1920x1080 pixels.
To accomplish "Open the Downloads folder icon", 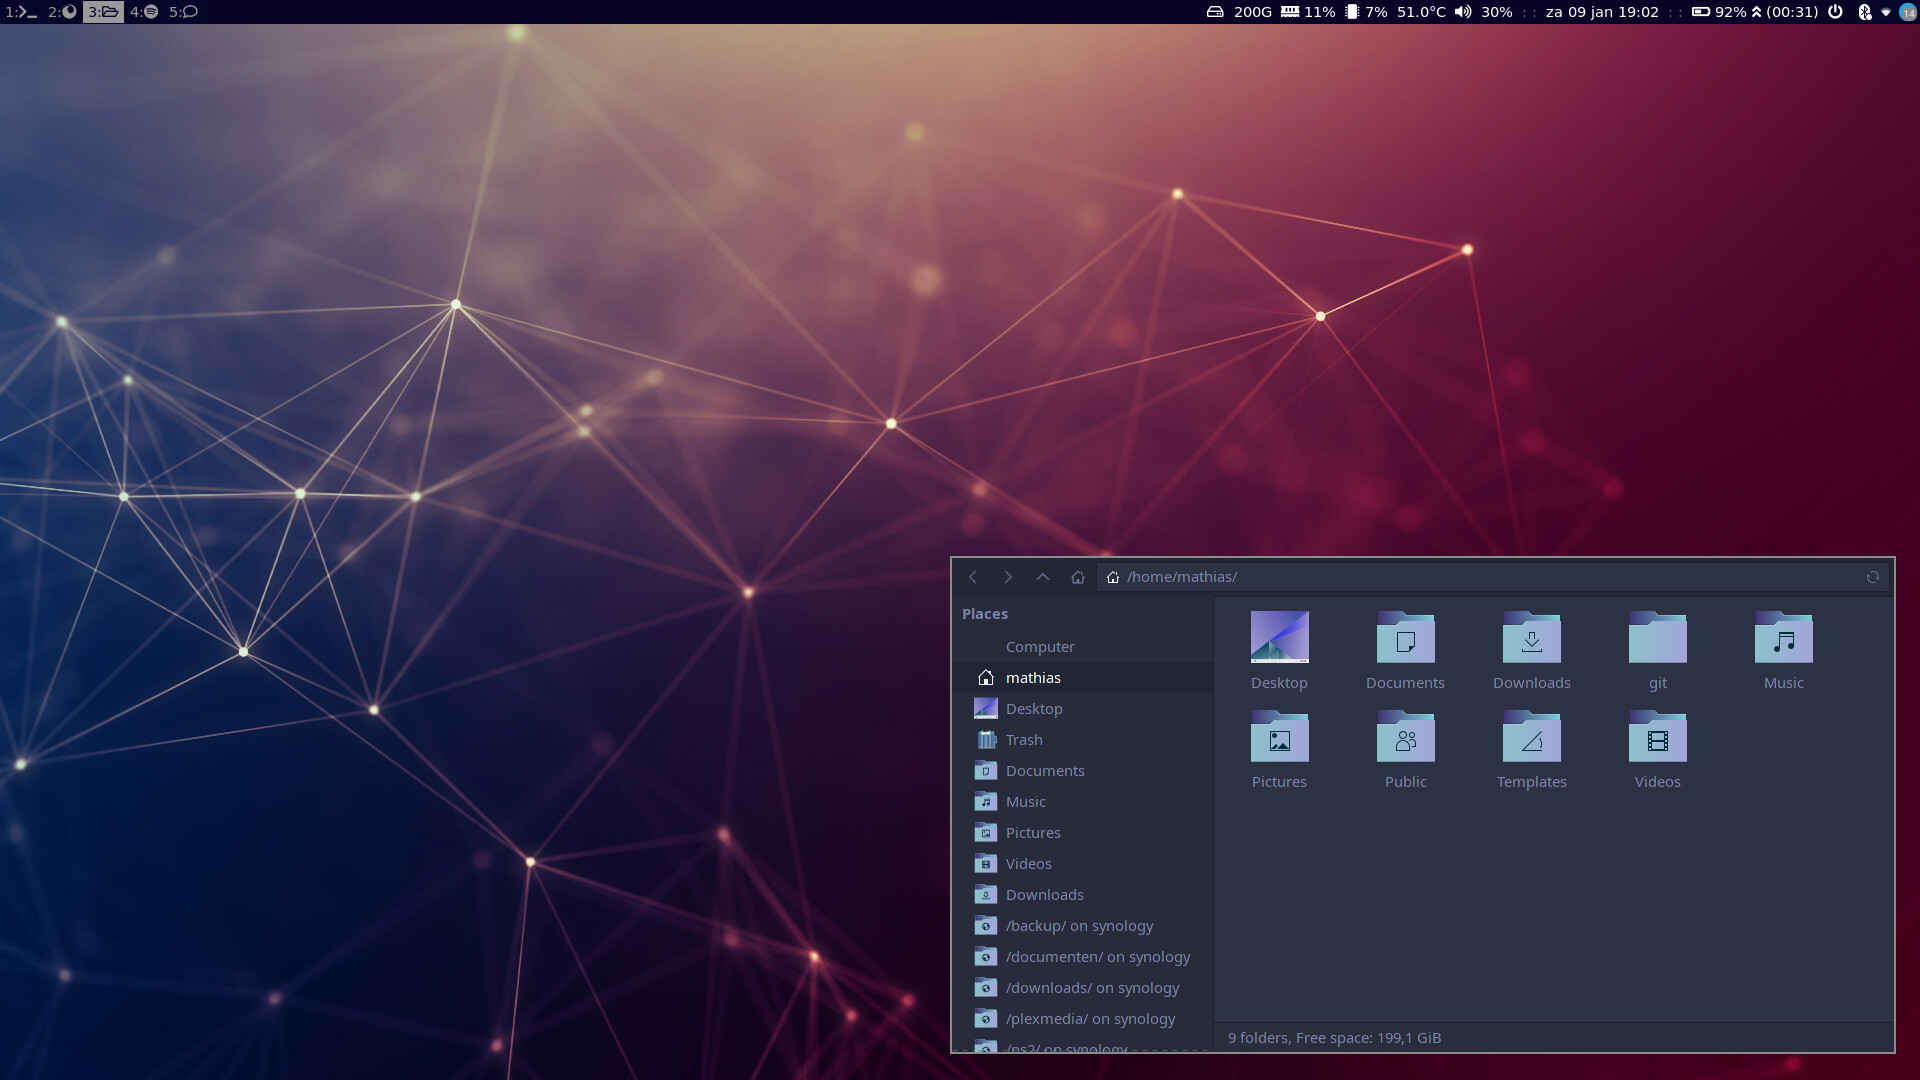I will point(1531,640).
